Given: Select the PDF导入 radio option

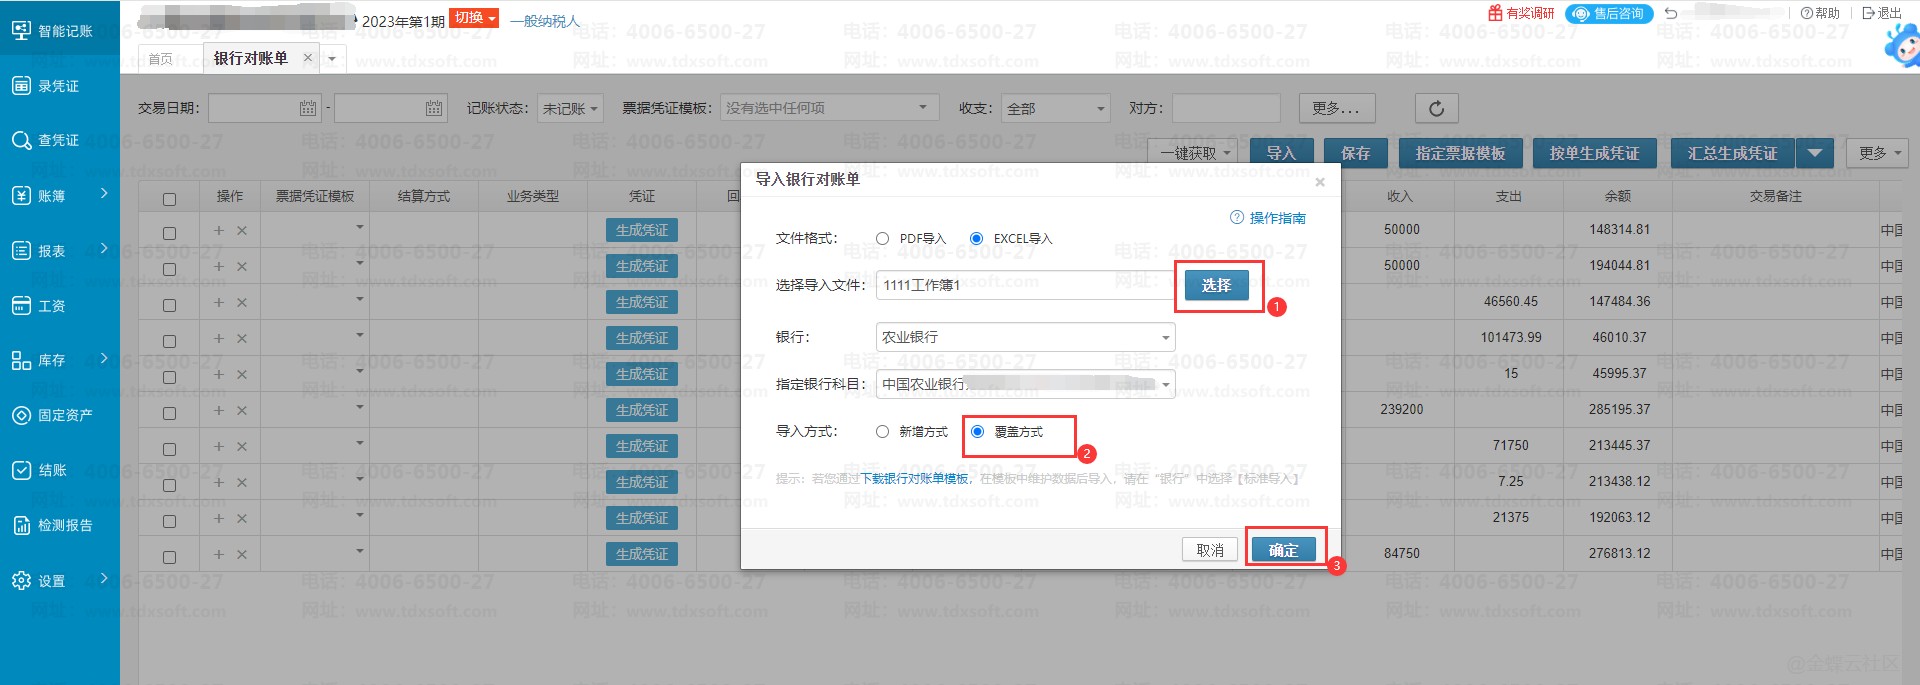Looking at the screenshot, I should (882, 239).
